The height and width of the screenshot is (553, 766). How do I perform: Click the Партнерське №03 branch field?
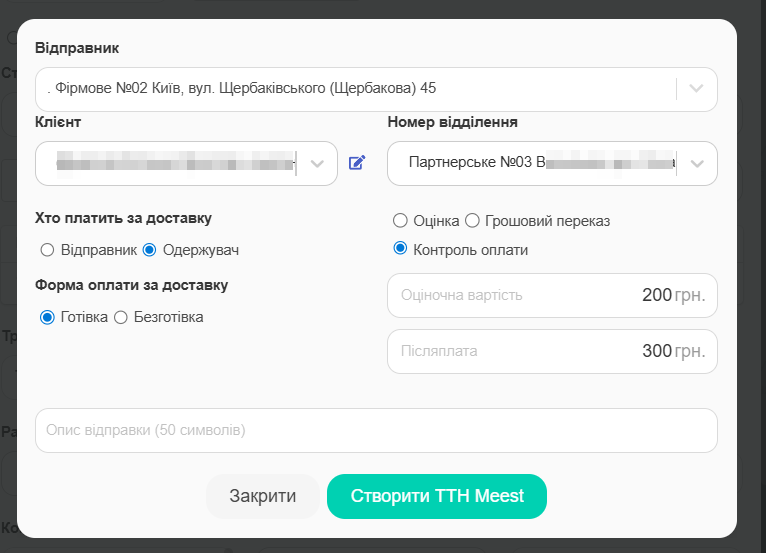[530, 163]
